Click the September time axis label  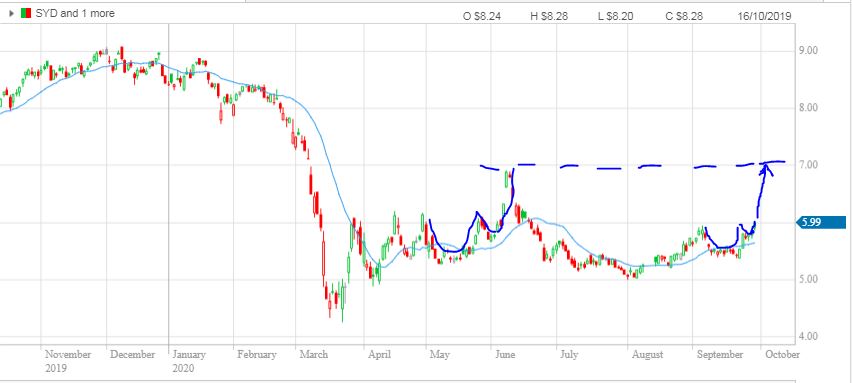coord(720,355)
